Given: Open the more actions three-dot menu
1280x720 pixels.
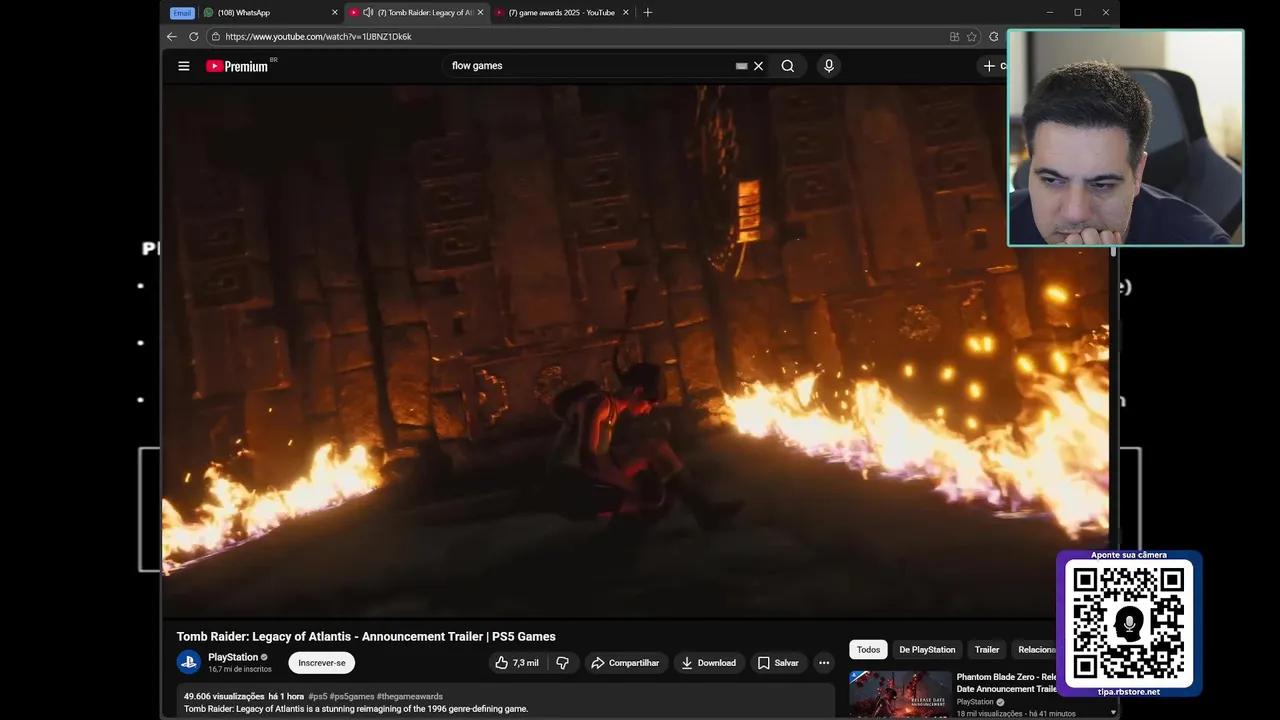Looking at the screenshot, I should [823, 662].
